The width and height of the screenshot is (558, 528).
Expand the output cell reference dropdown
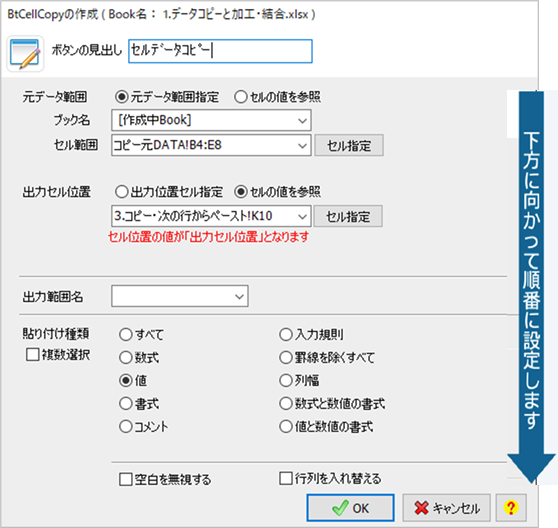302,216
